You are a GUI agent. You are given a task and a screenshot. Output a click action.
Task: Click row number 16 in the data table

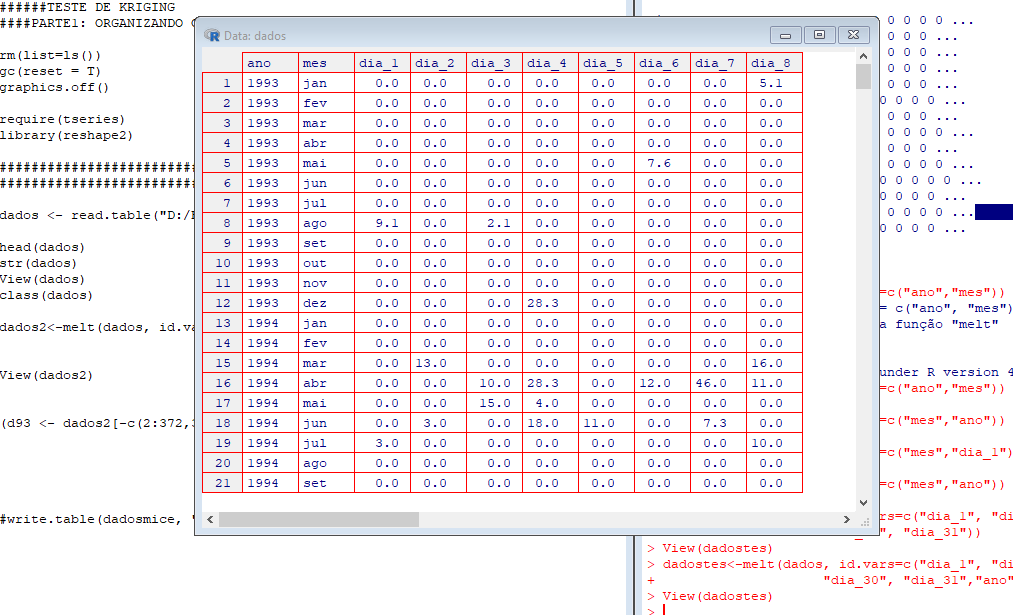[x=222, y=383]
